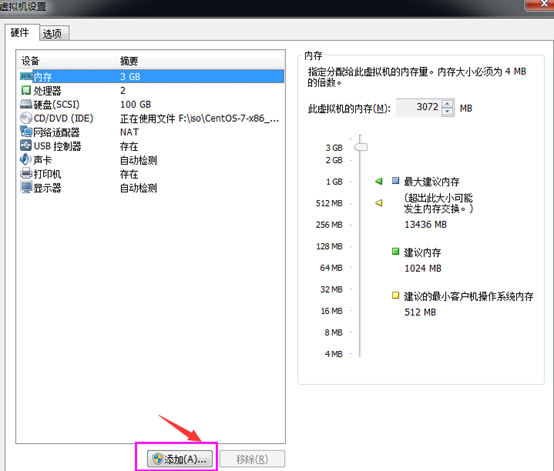Decrease memory with the spinner down arrow
This screenshot has width=554, height=471.
point(448,112)
